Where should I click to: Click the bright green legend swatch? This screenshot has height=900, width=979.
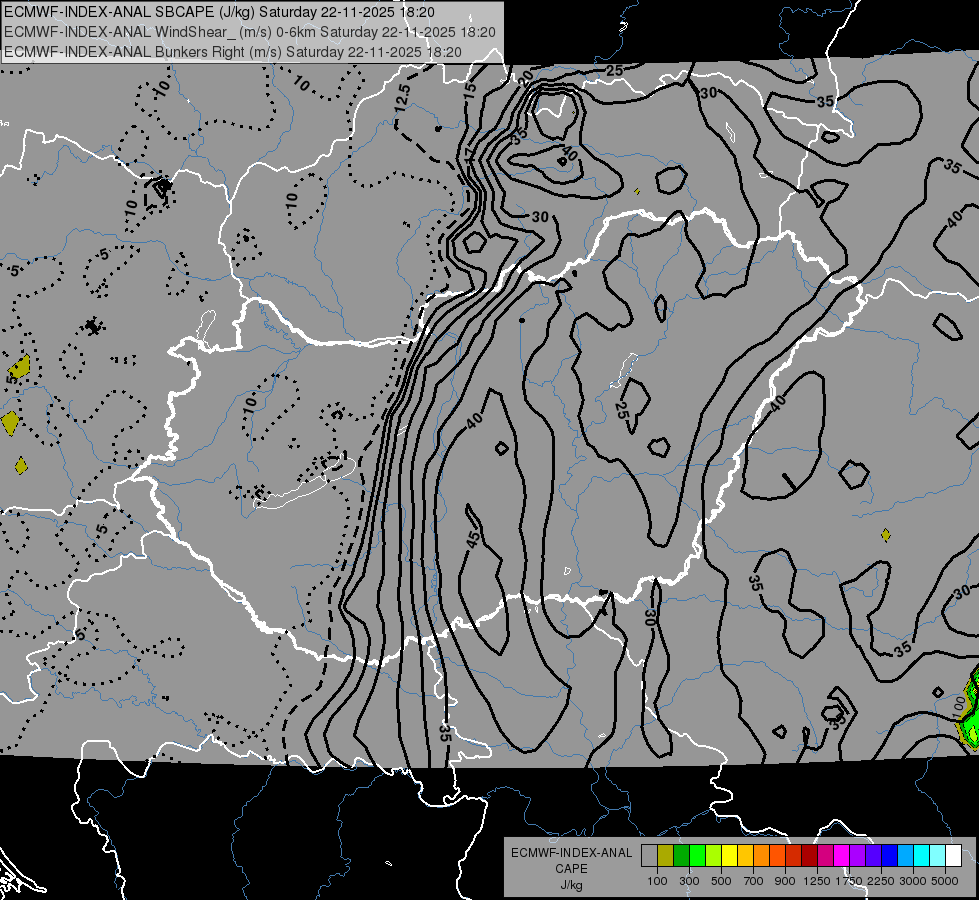697,856
